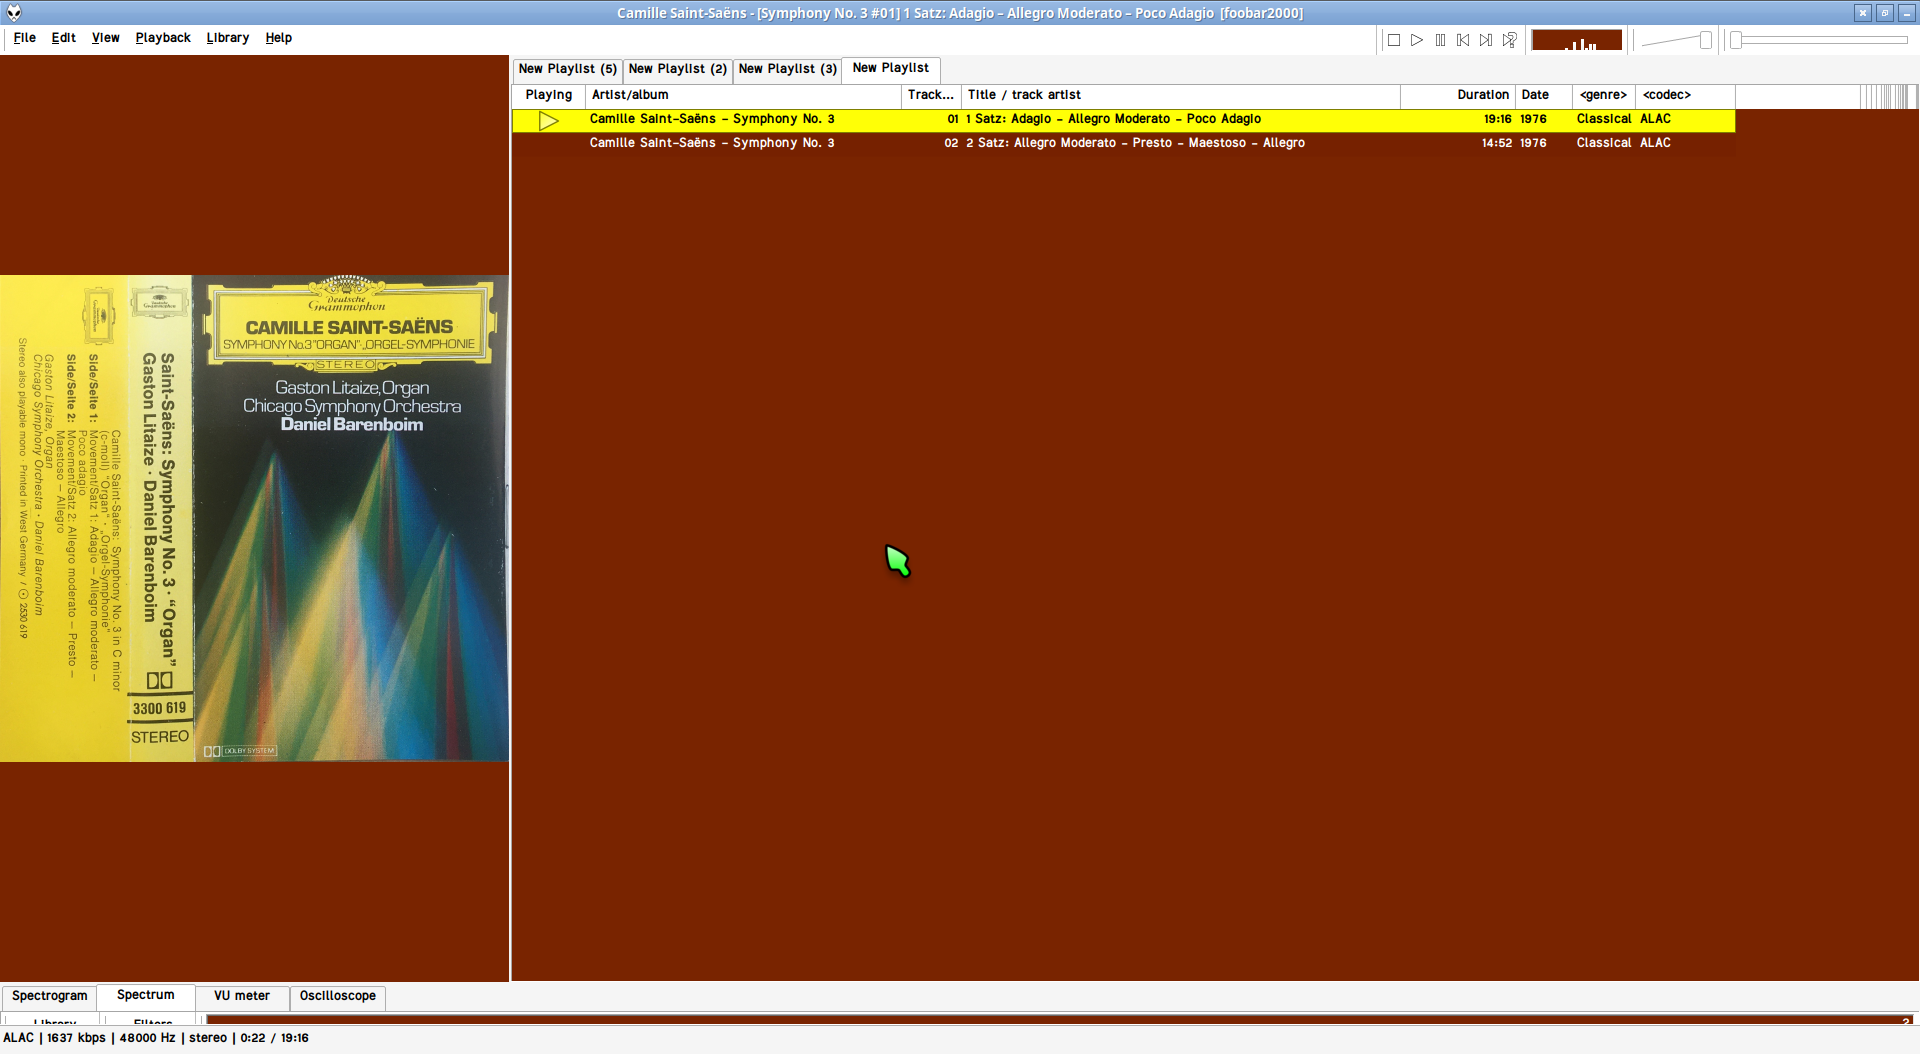The height and width of the screenshot is (1054, 1920).
Task: Stop playback with the square stop icon
Action: click(x=1394, y=40)
